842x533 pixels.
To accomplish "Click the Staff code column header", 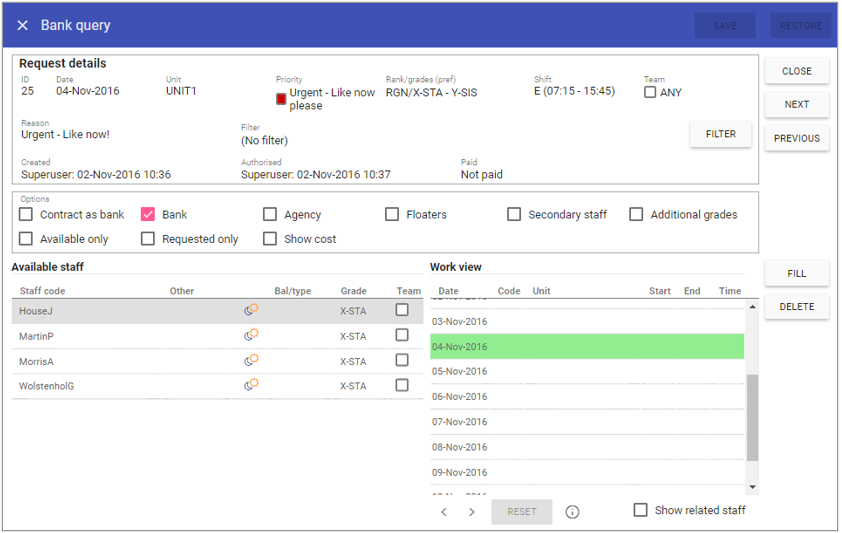I will coord(42,291).
